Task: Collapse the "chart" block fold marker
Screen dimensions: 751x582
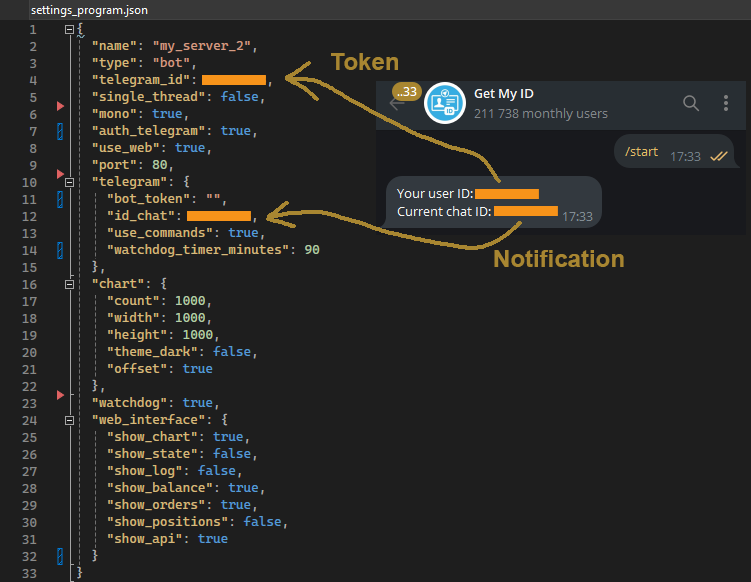Action: pos(69,284)
